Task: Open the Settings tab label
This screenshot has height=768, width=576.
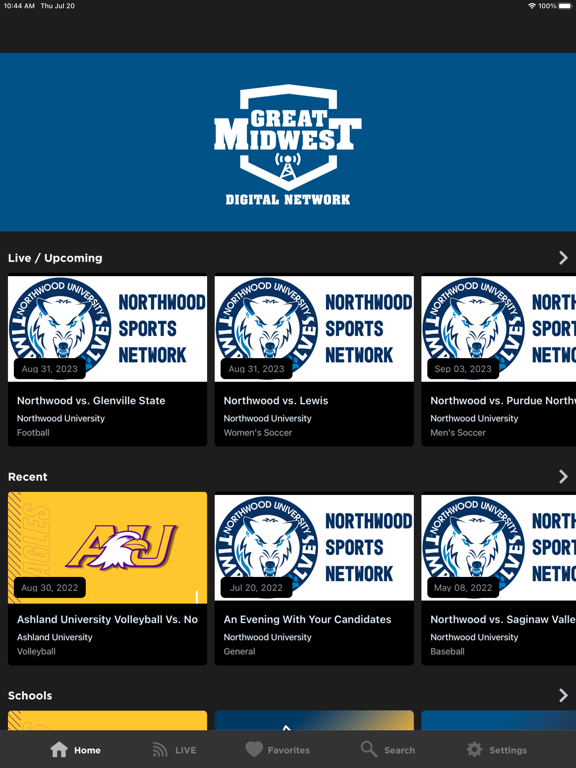Action: (x=508, y=750)
